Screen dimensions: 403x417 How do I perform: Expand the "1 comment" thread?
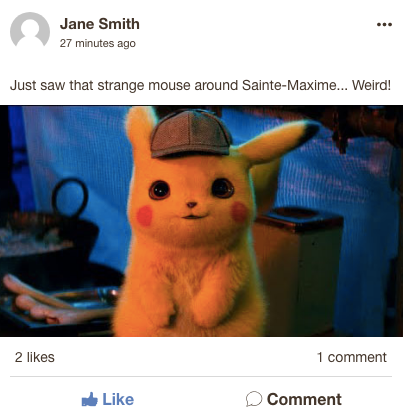(x=352, y=357)
